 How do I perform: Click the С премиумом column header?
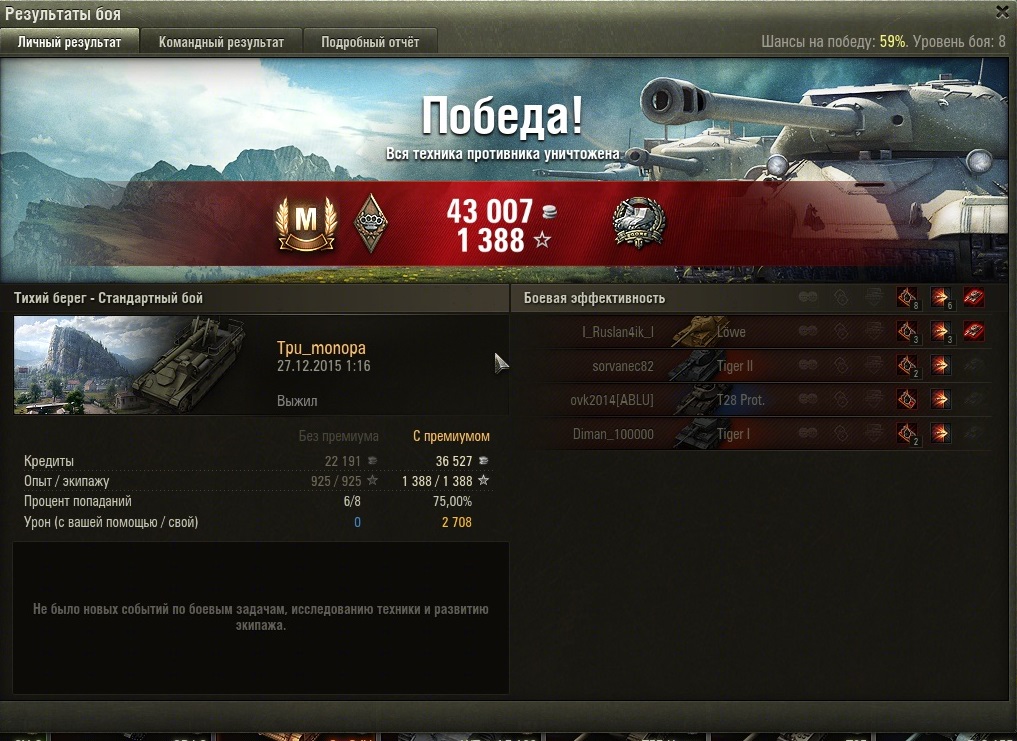click(451, 436)
